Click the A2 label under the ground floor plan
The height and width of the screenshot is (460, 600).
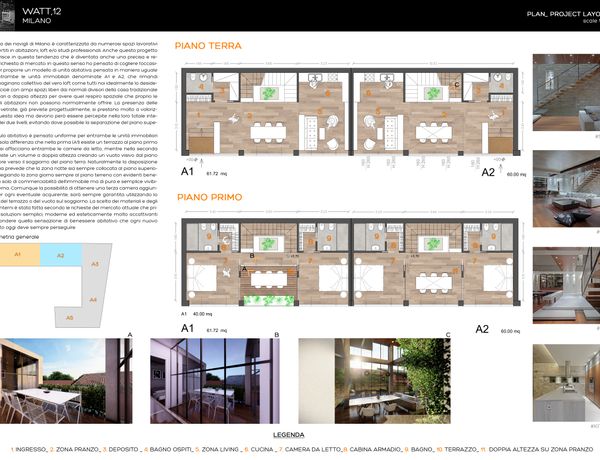pyautogui.click(x=488, y=172)
